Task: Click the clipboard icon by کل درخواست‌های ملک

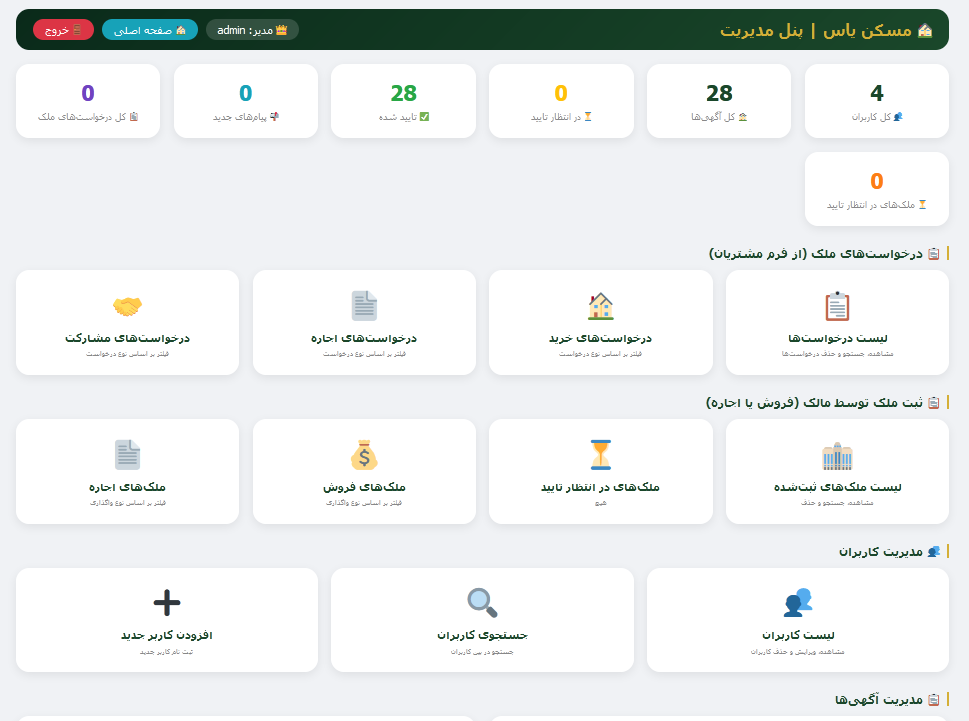Action: tap(133, 116)
